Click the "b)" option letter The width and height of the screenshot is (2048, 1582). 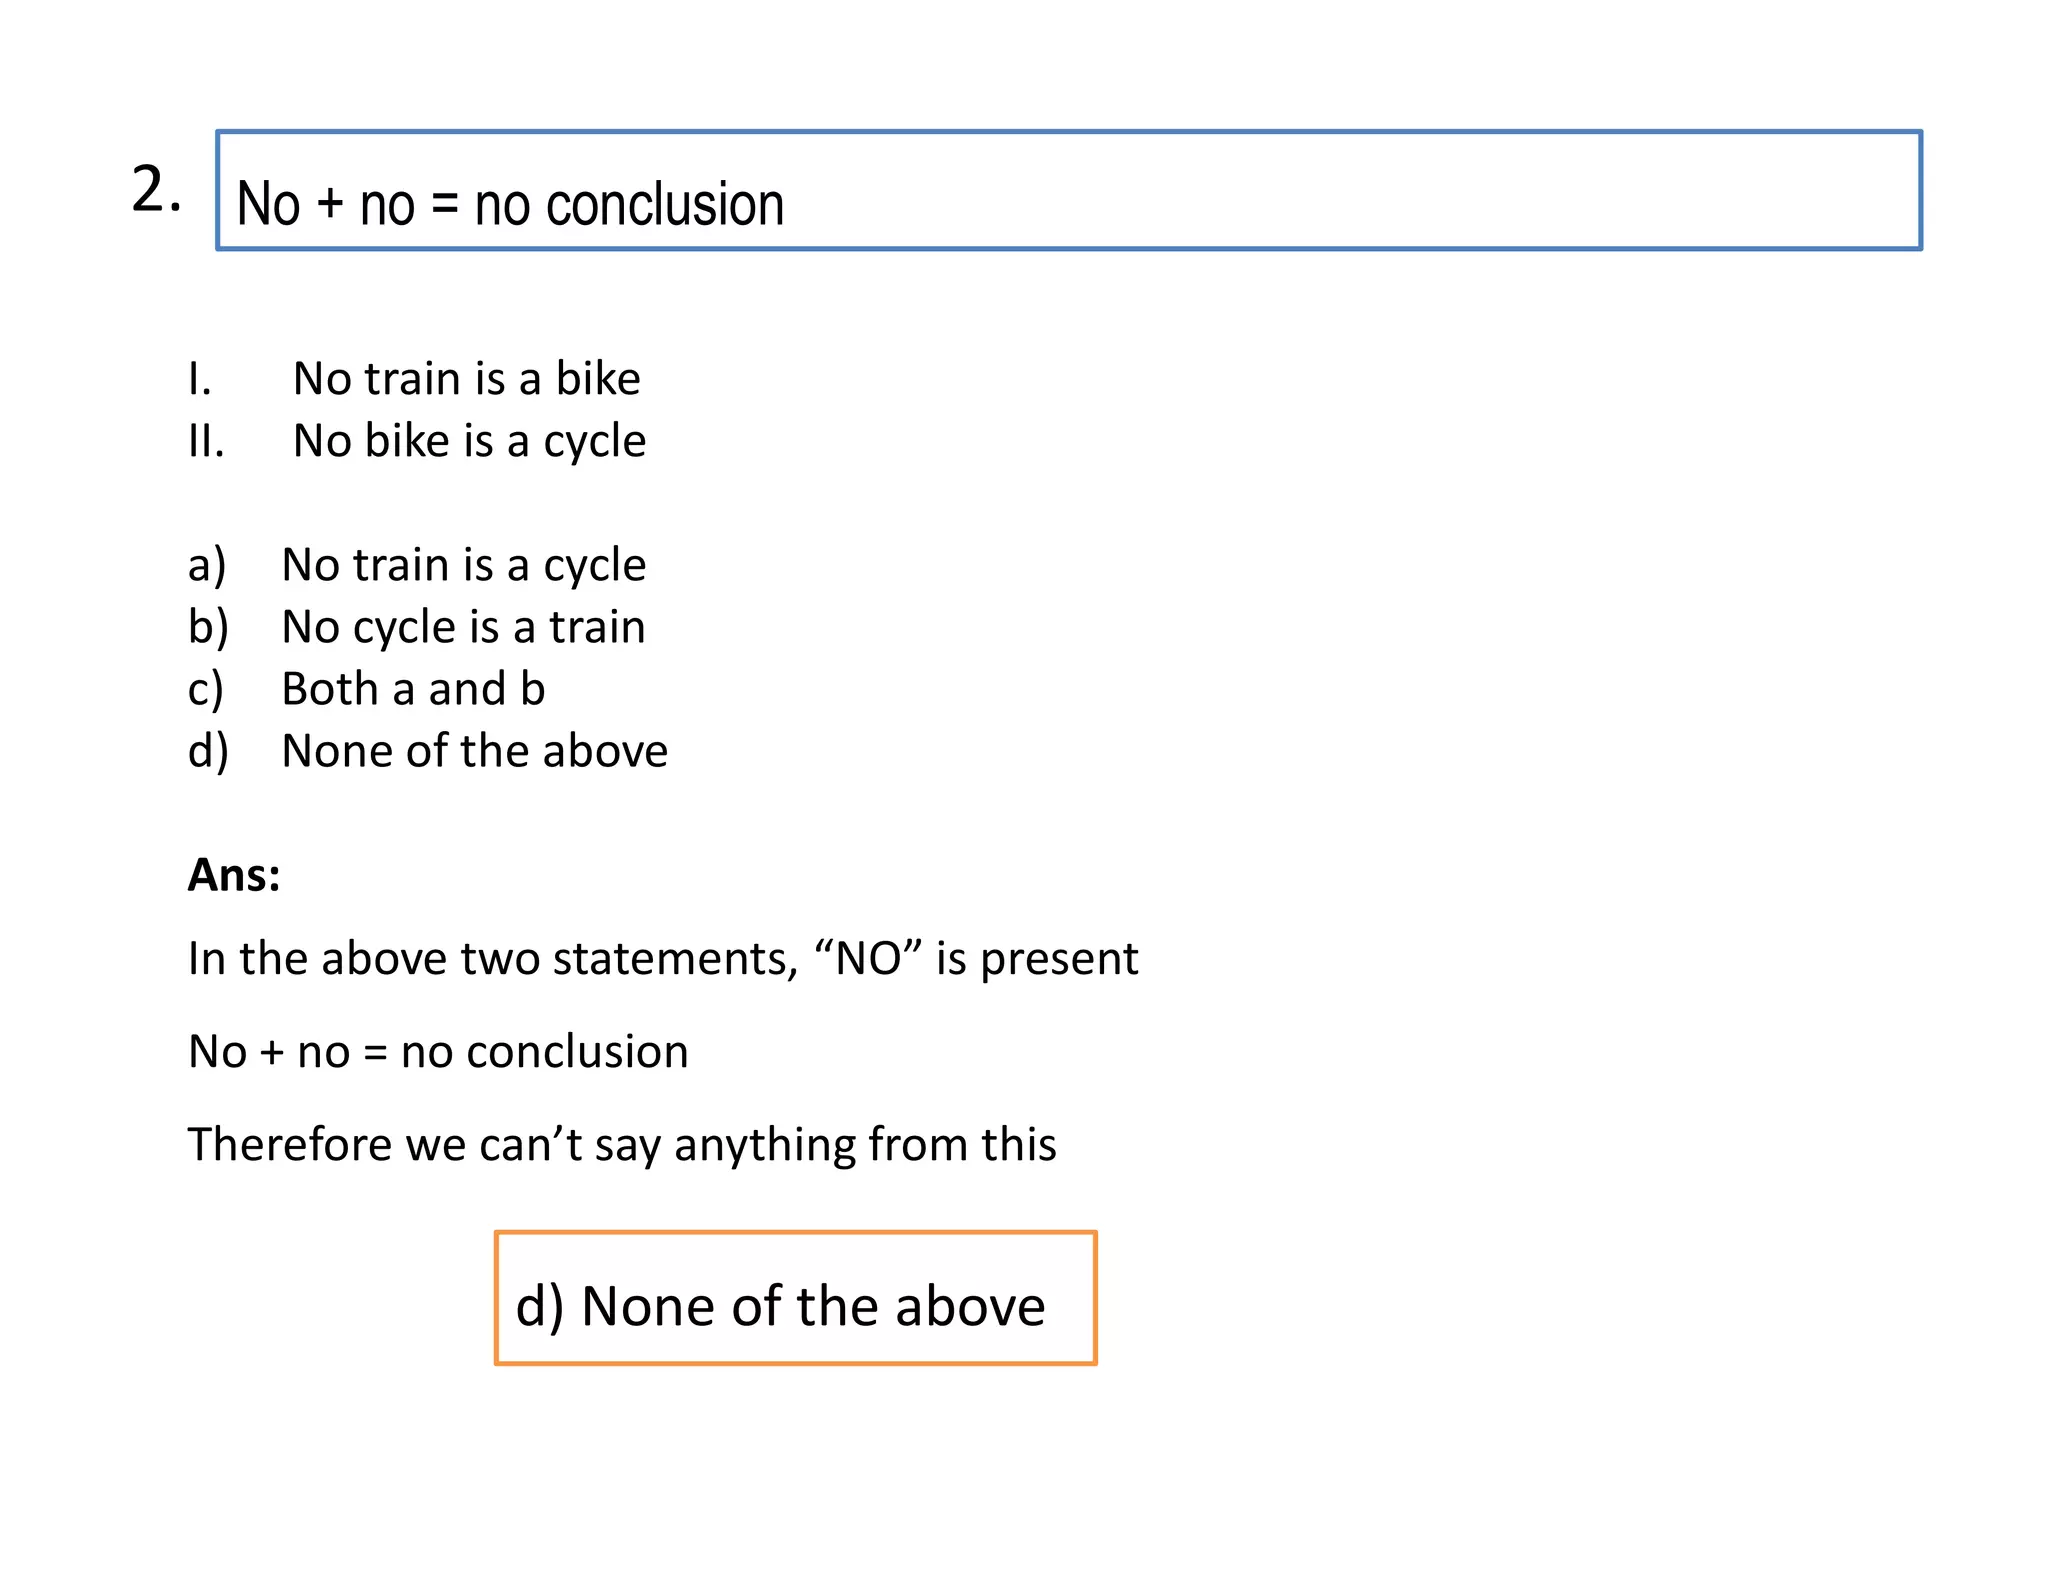point(208,627)
